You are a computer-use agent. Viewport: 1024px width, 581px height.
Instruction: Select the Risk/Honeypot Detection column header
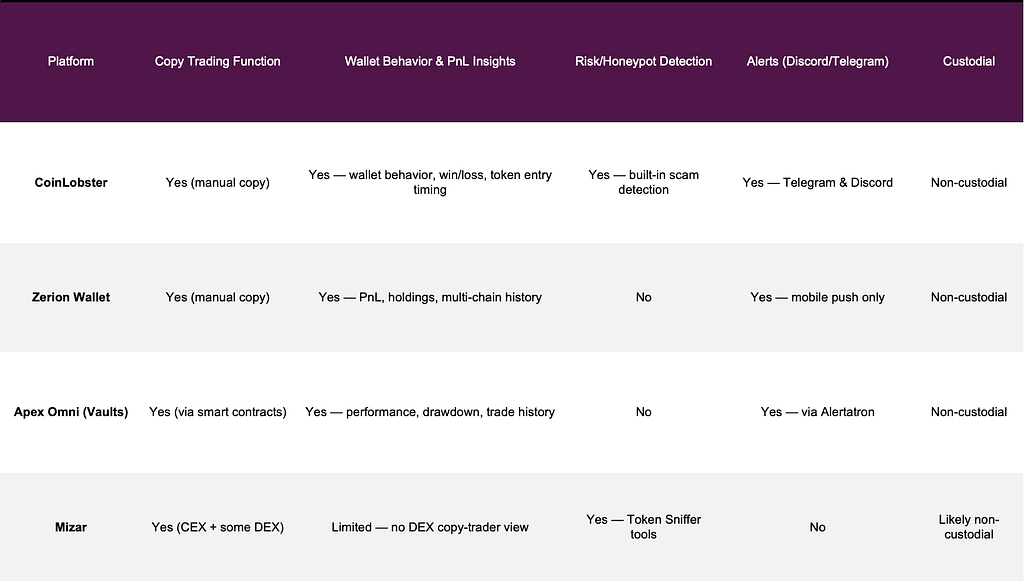643,61
